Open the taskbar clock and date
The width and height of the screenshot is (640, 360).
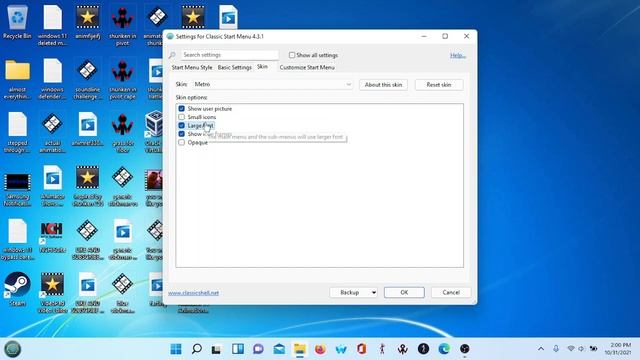pos(618,349)
